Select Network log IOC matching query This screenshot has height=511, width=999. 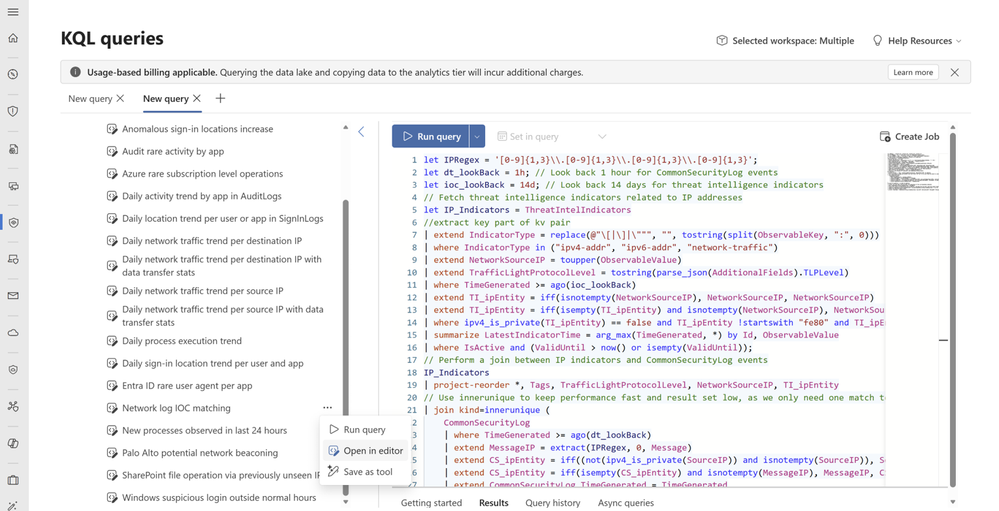[176, 408]
